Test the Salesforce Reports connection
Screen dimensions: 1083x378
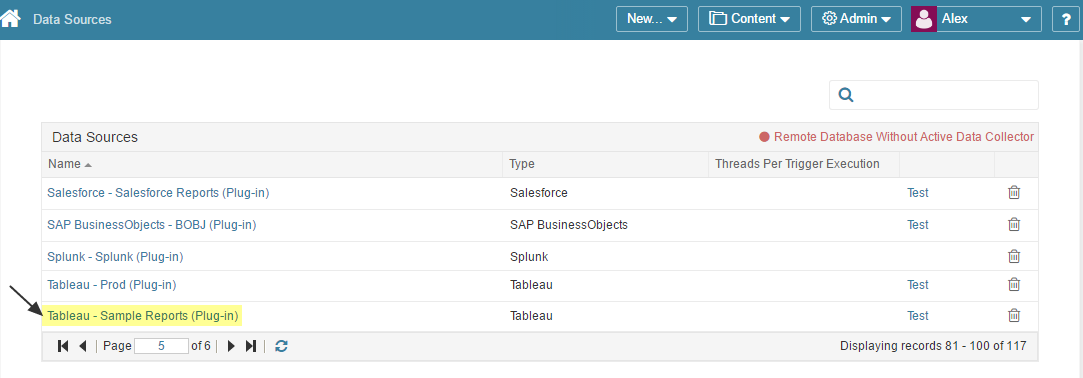tap(918, 193)
